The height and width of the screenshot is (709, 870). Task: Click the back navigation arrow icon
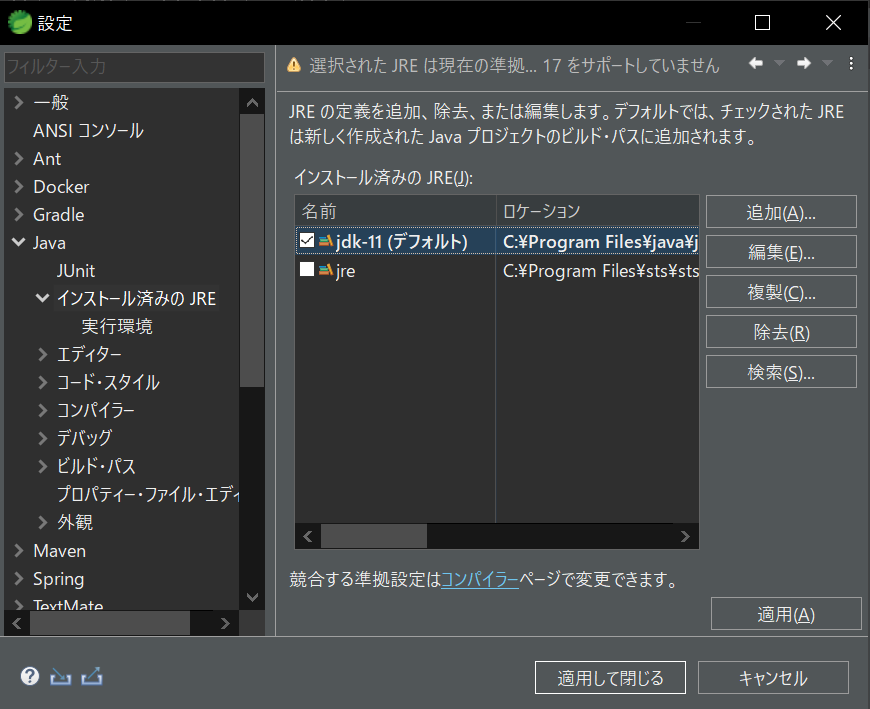point(755,62)
